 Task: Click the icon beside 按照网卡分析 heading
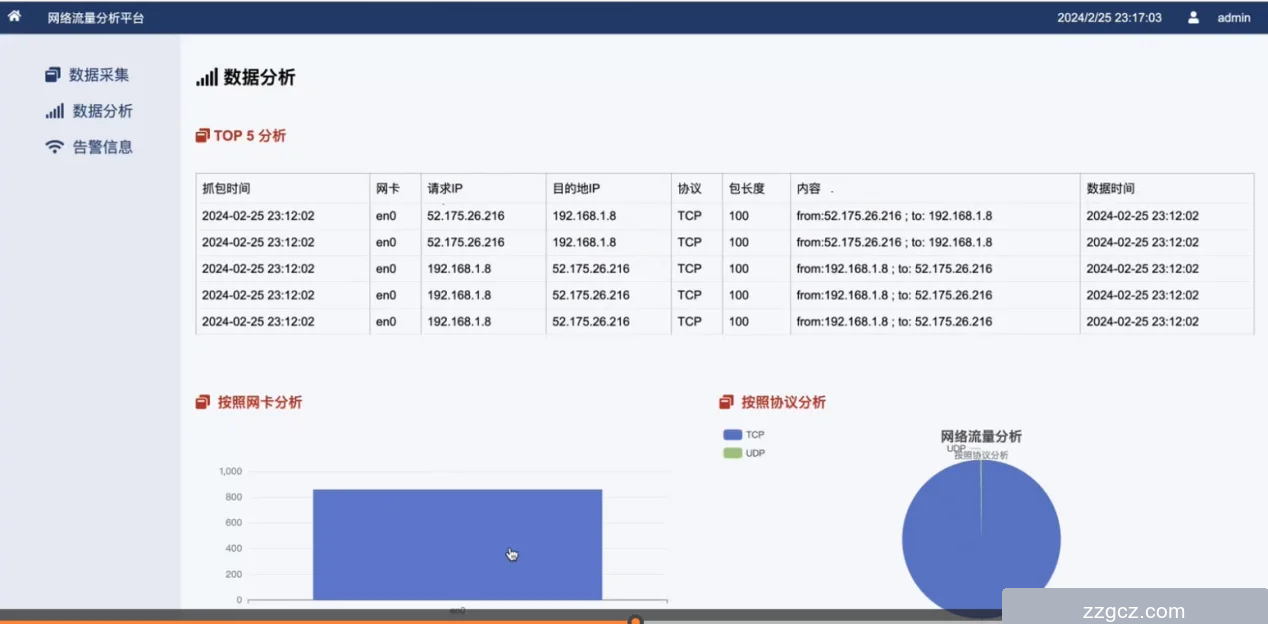coord(203,402)
